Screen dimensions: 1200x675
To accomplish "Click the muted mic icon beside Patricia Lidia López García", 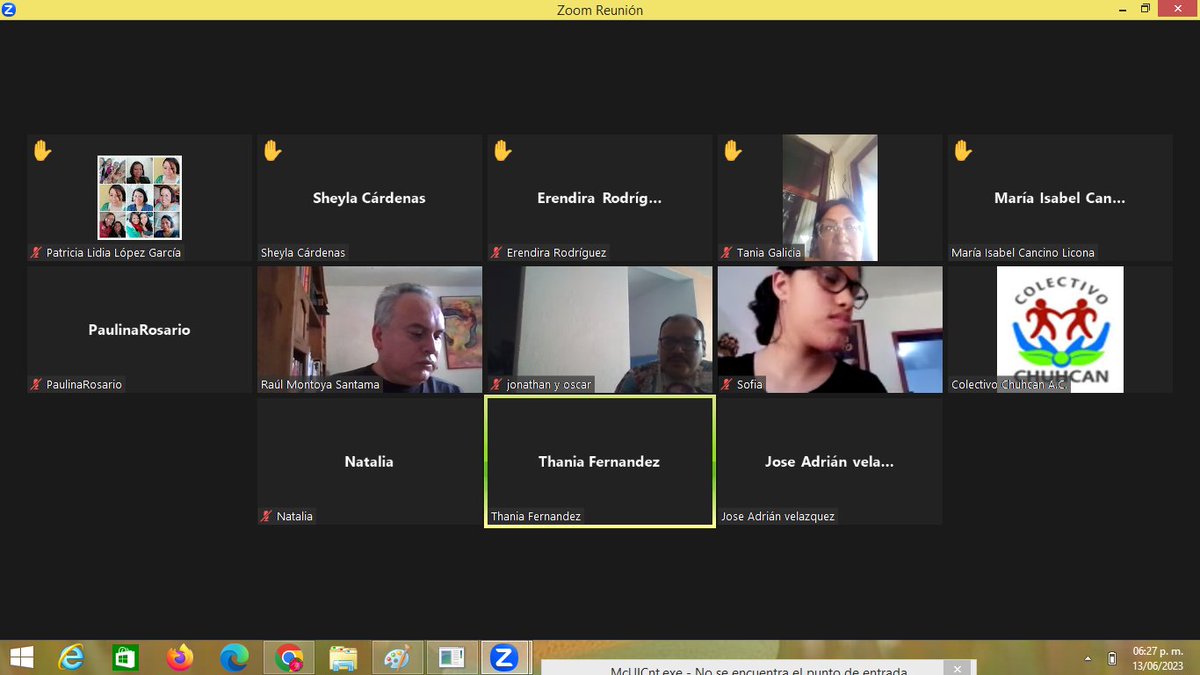I will 37,253.
